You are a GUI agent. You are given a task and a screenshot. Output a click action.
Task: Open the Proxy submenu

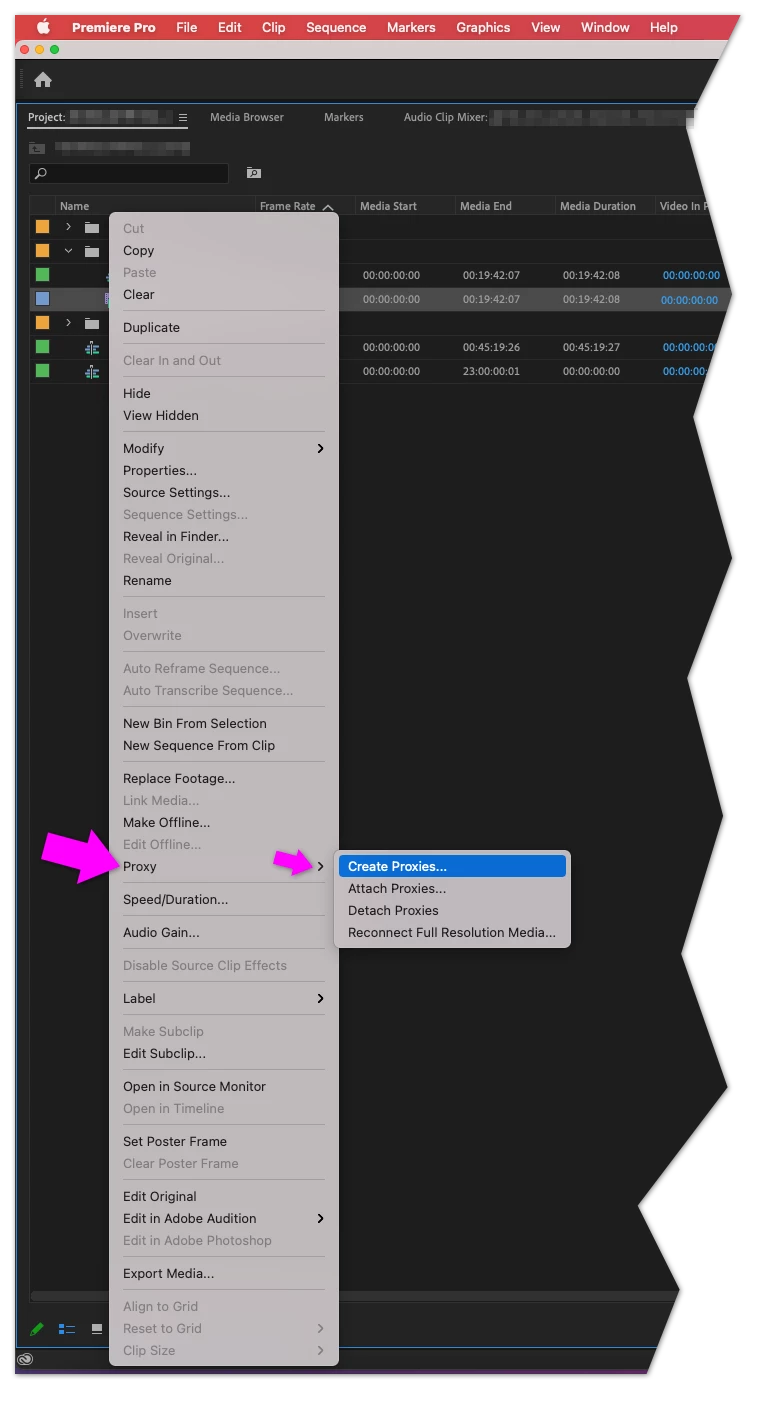(x=224, y=866)
